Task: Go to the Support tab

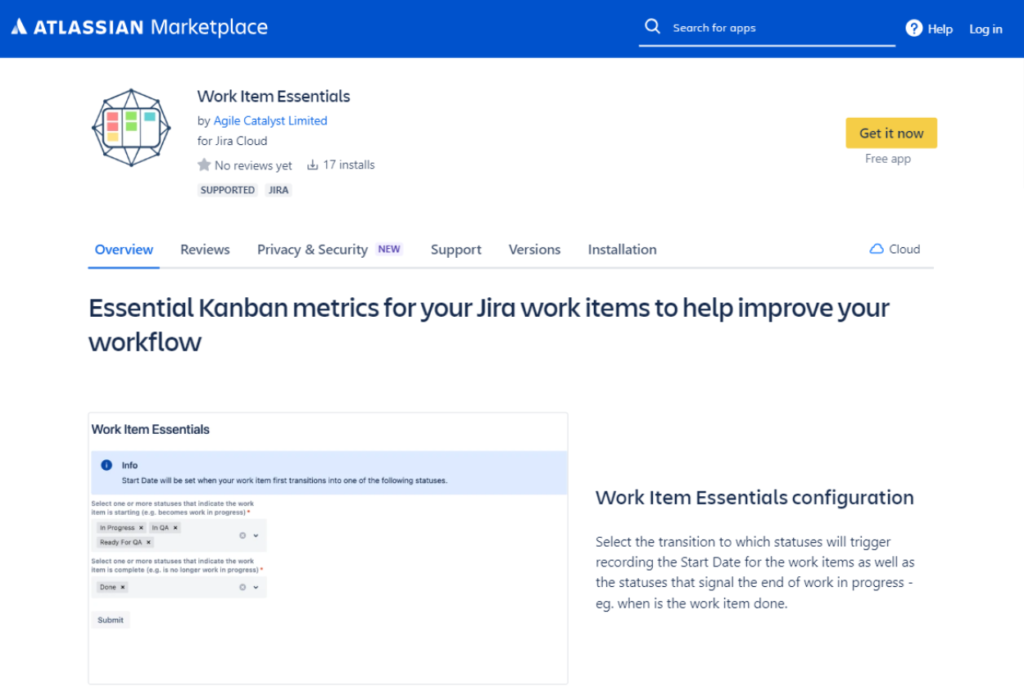Action: [456, 249]
